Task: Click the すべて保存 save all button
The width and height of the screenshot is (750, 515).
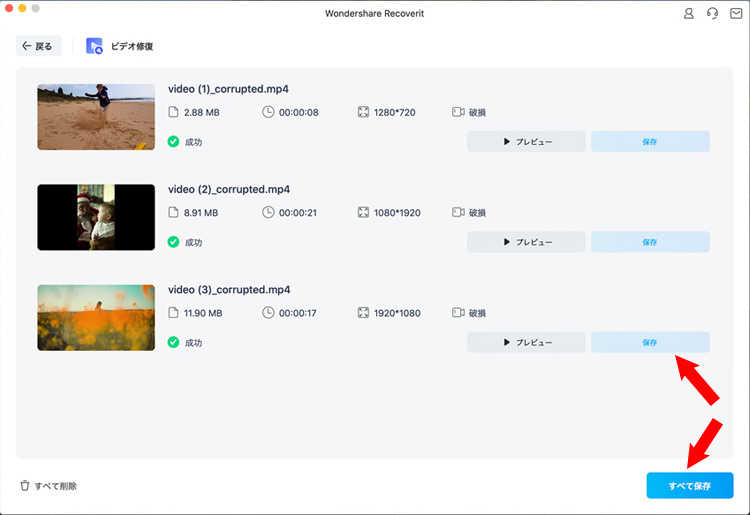Action: click(x=690, y=486)
